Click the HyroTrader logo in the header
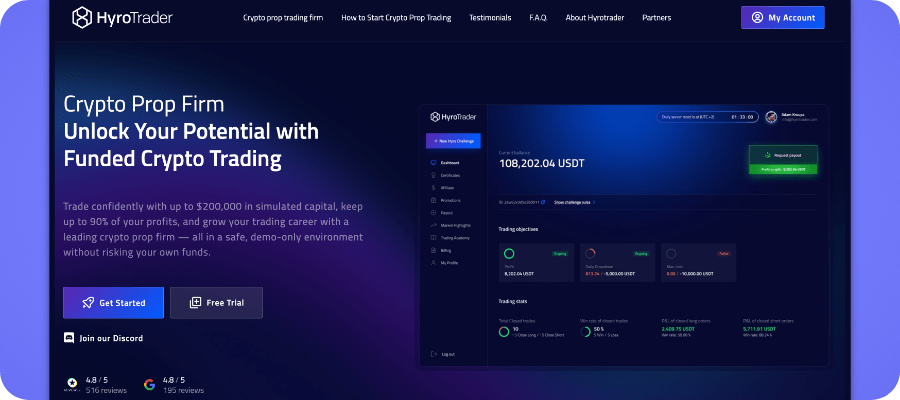 tap(124, 18)
